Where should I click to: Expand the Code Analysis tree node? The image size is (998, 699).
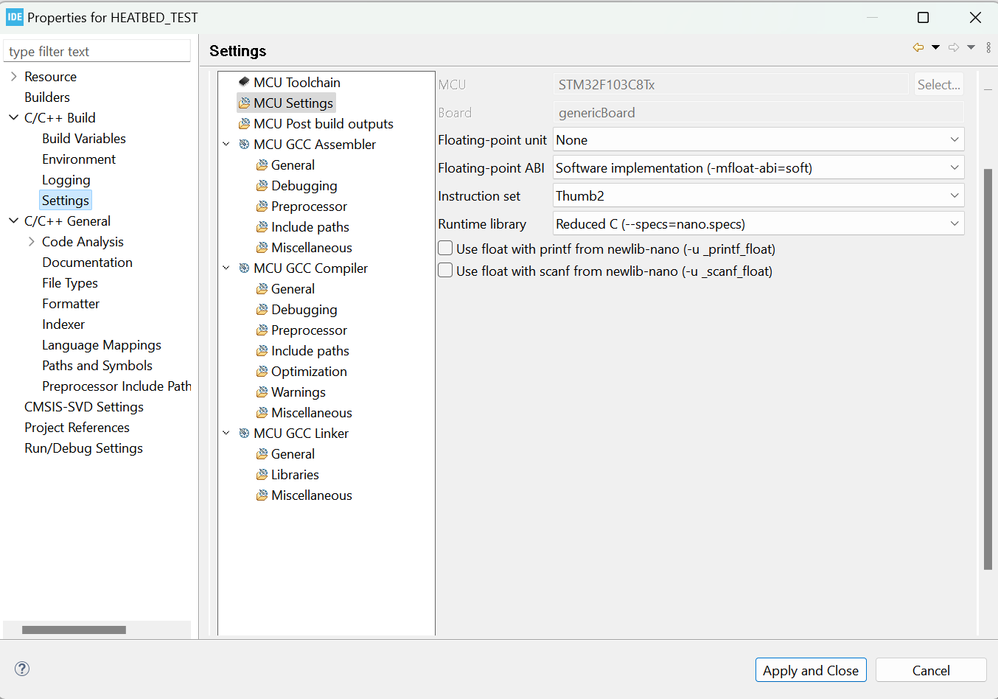pos(31,242)
